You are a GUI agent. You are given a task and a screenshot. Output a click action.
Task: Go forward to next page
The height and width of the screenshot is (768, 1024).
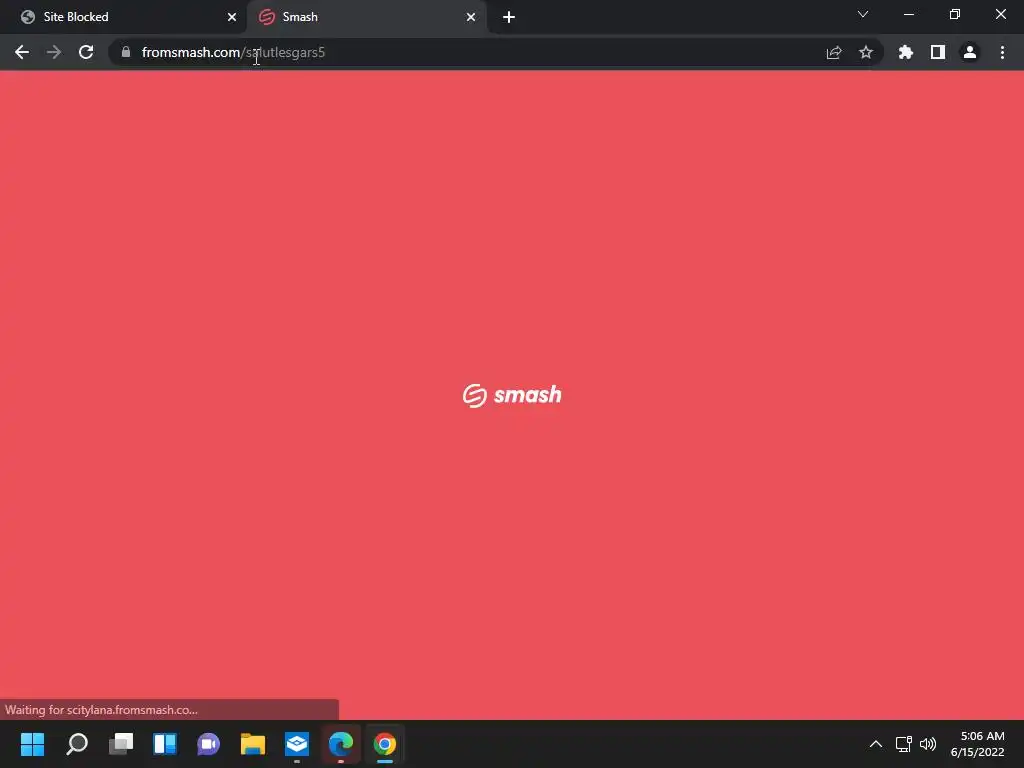[x=54, y=52]
